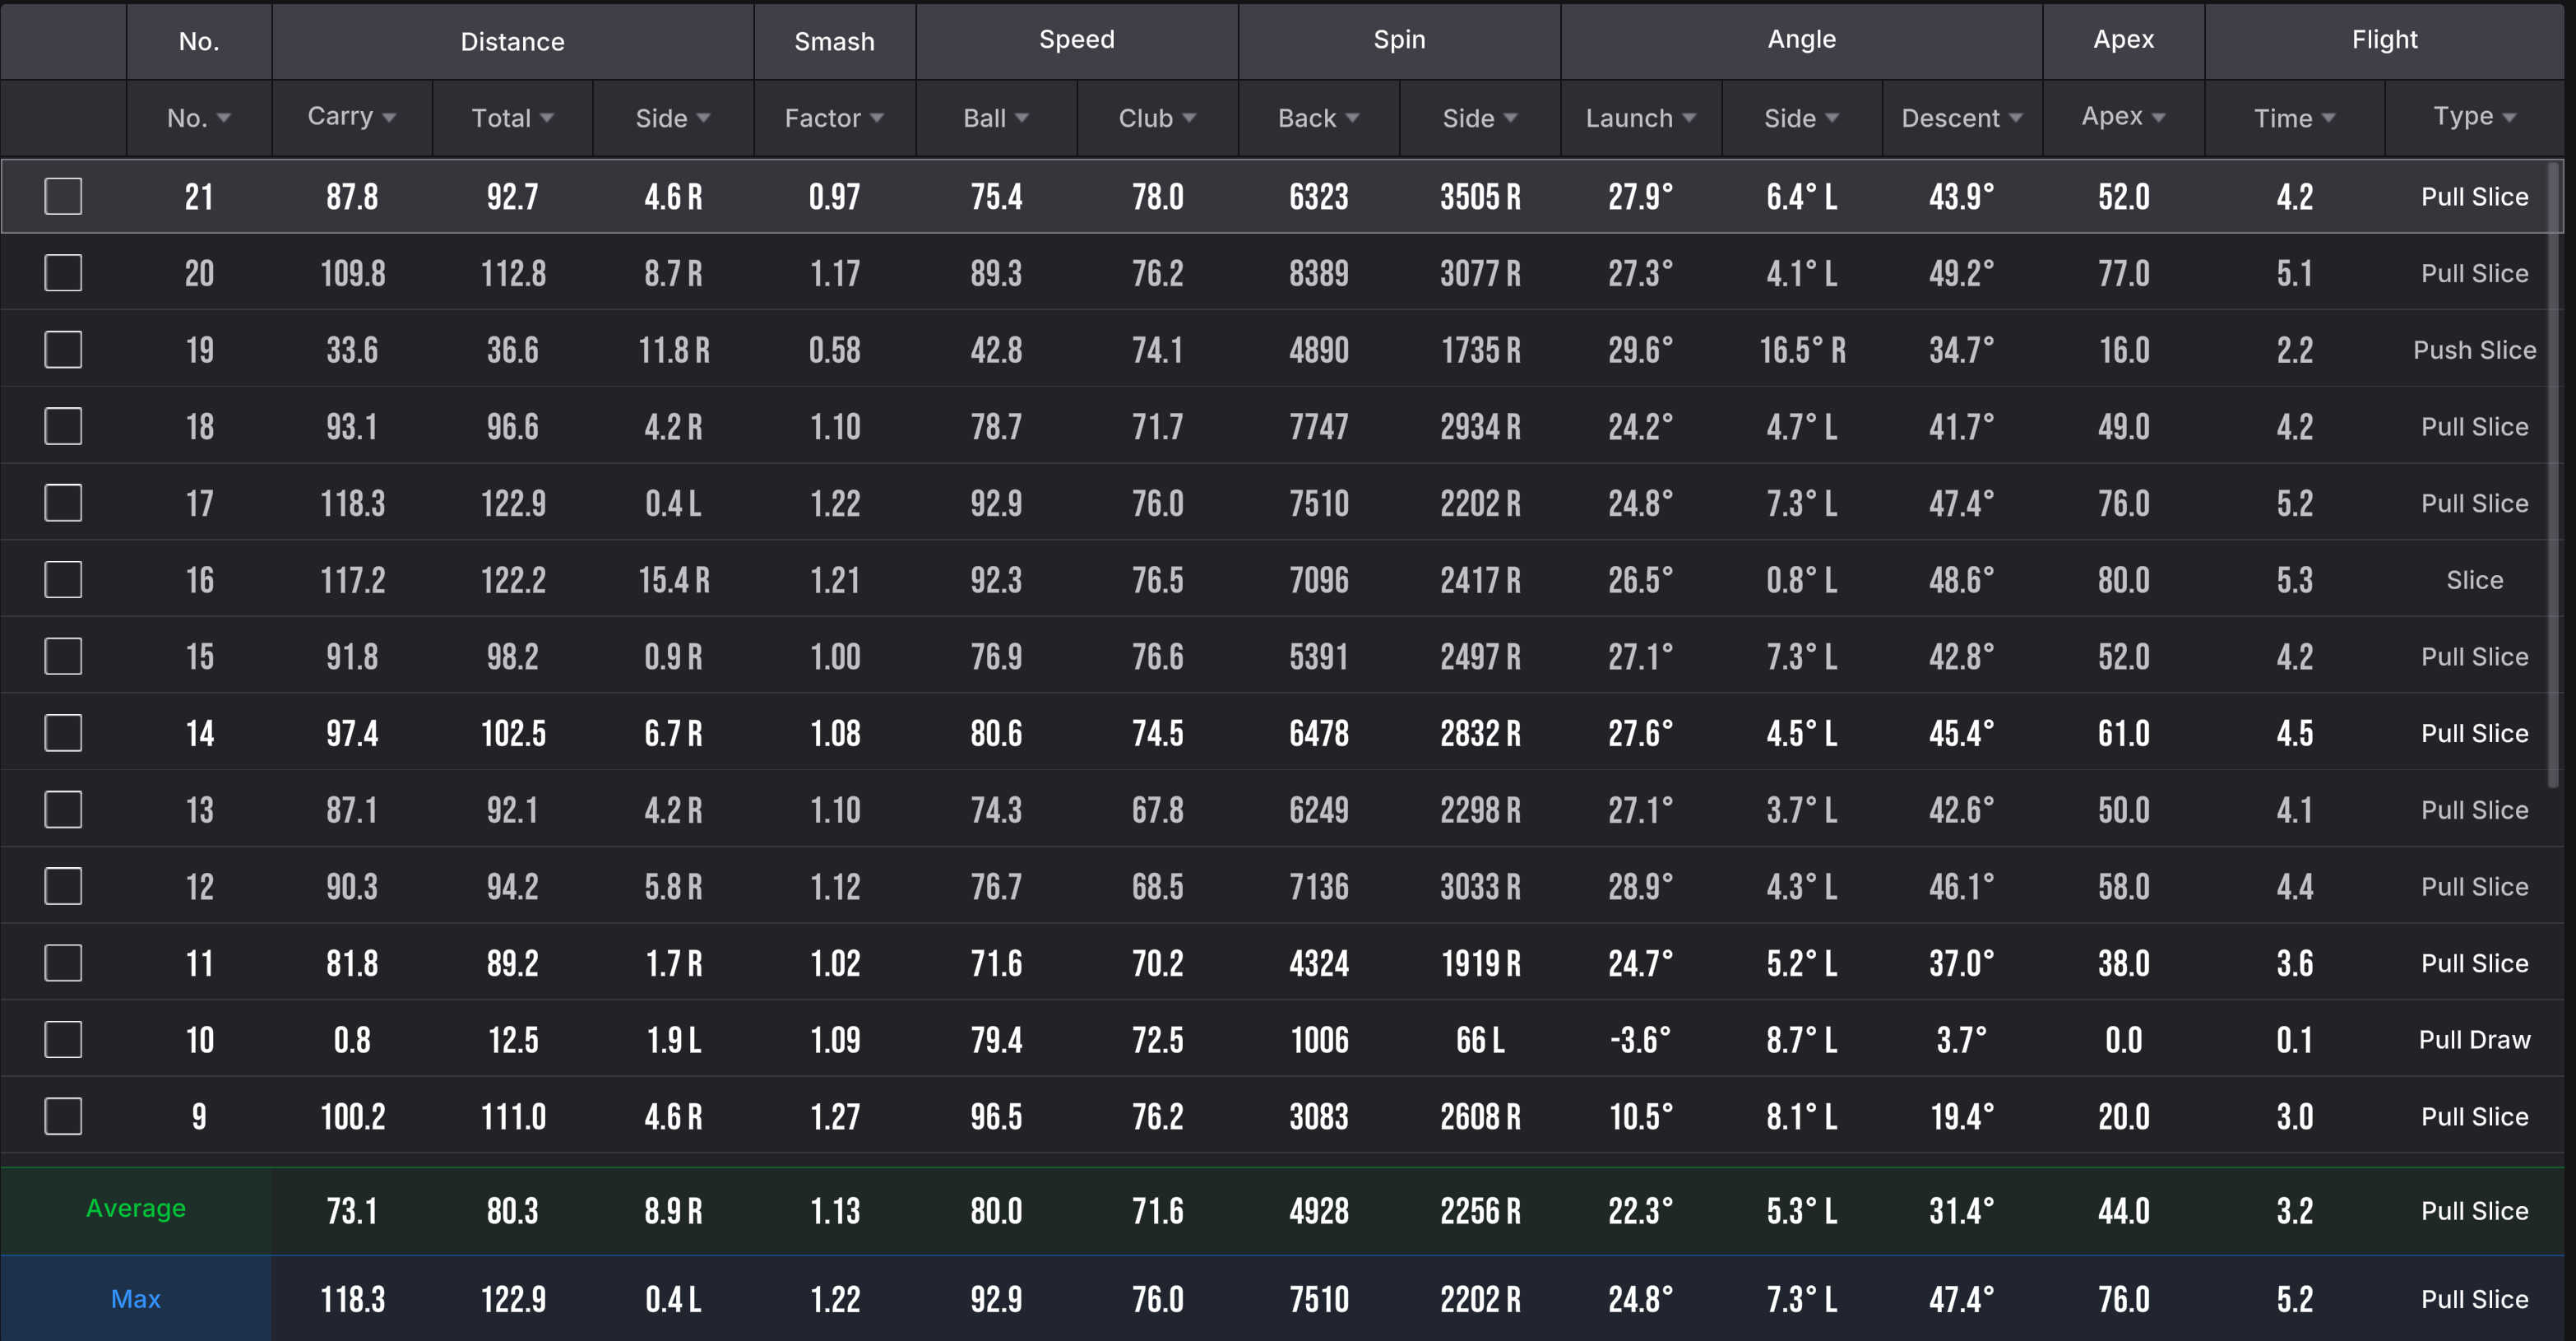The width and height of the screenshot is (2576, 1341).
Task: Click Pull Draw type in shot 10
Action: tap(2474, 1040)
